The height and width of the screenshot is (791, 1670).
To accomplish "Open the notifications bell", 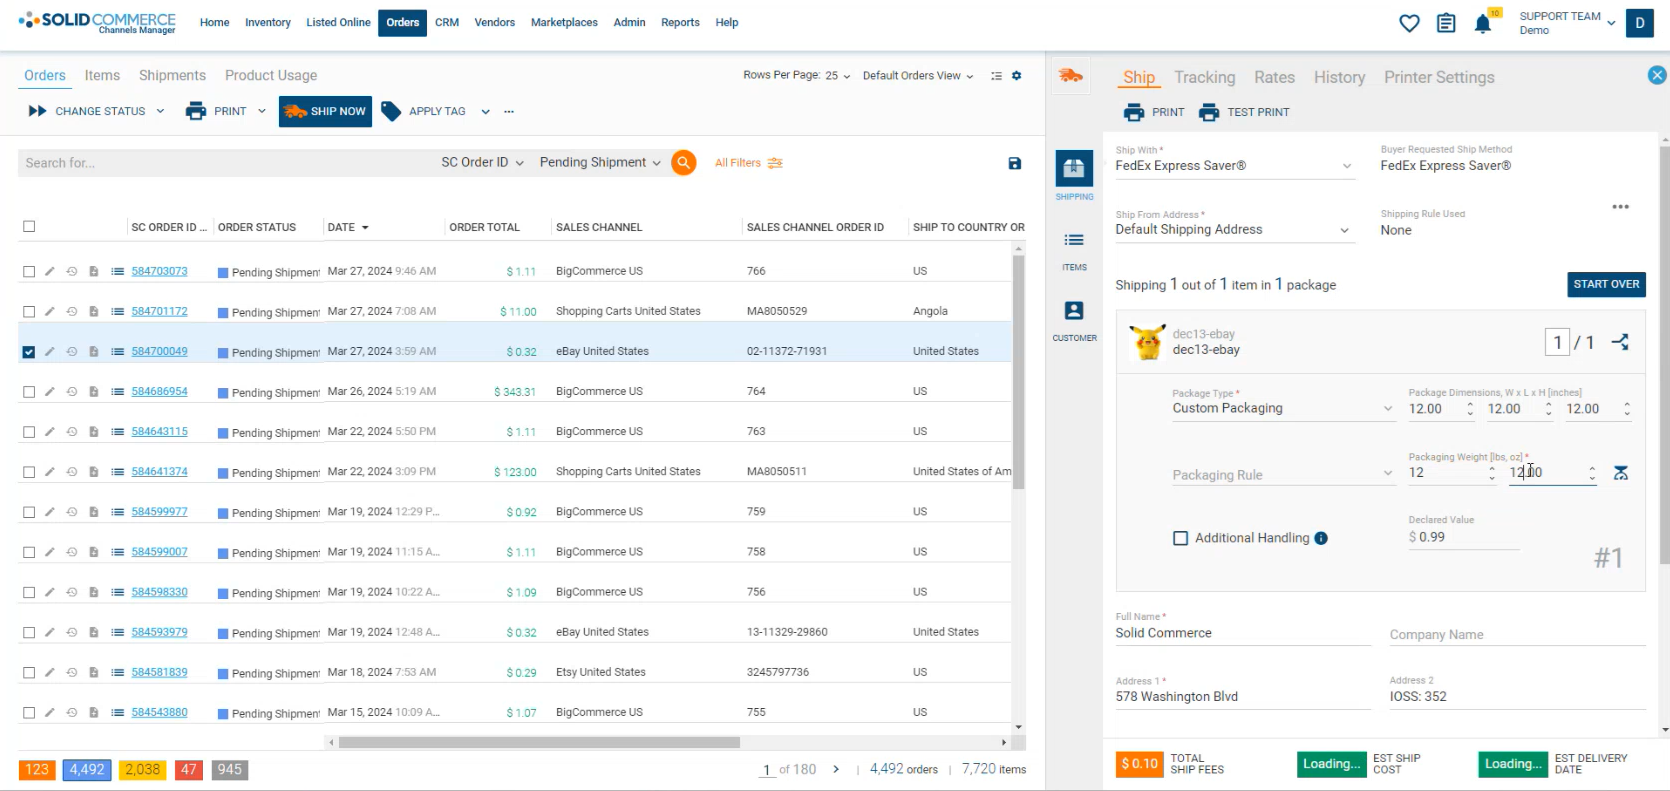I will [1483, 24].
